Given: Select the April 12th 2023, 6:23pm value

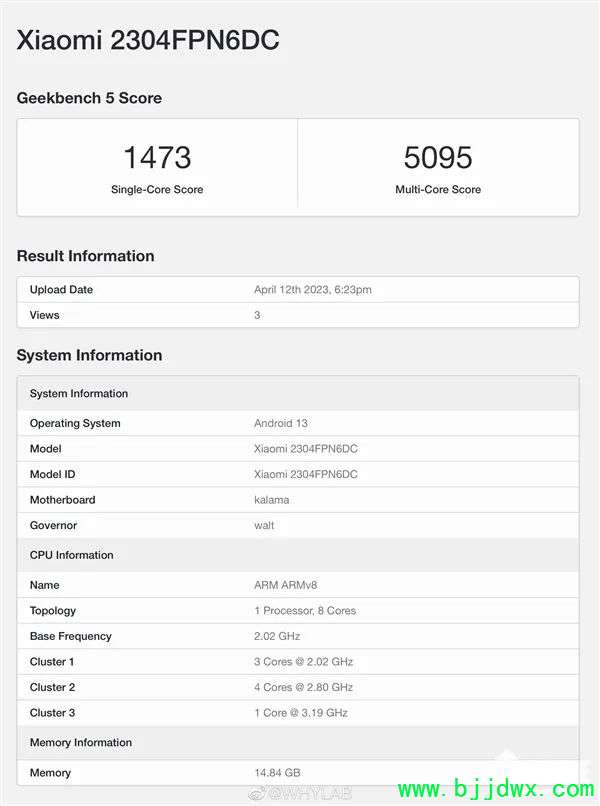Looking at the screenshot, I should pyautogui.click(x=313, y=289).
